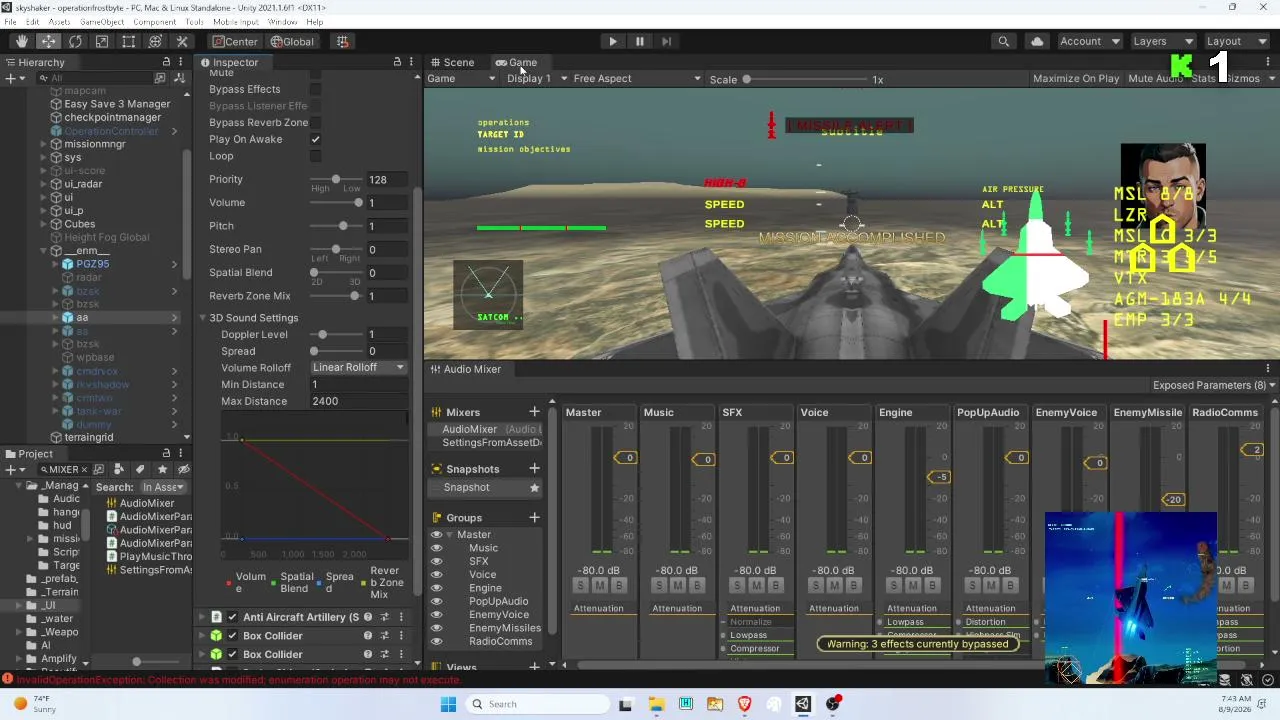
Task: Open the Layers dropdown
Action: pos(1163,41)
